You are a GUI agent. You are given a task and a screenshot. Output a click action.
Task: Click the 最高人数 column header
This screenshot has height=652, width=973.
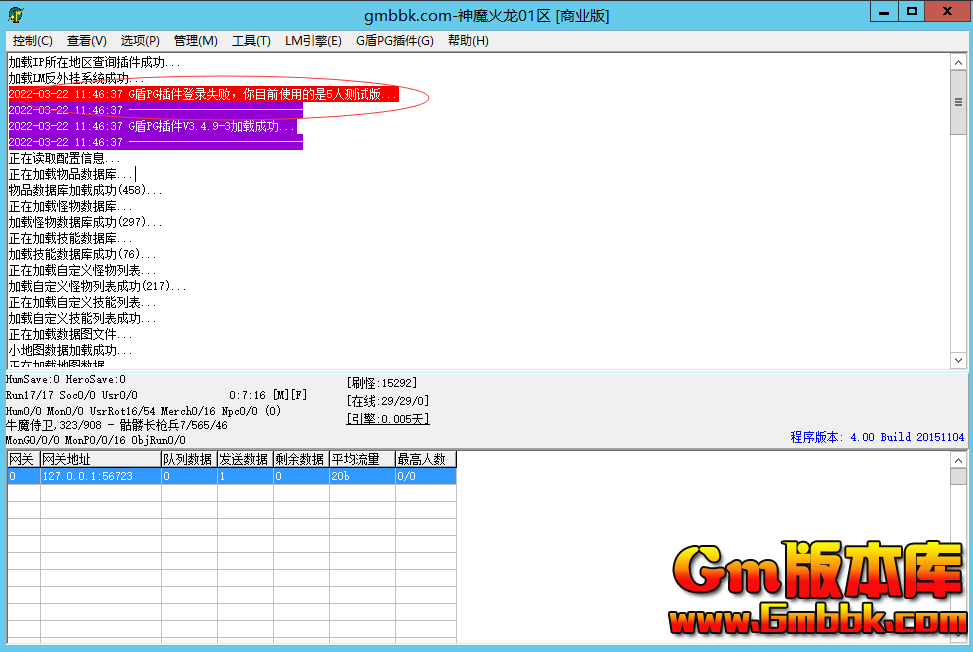coord(425,459)
